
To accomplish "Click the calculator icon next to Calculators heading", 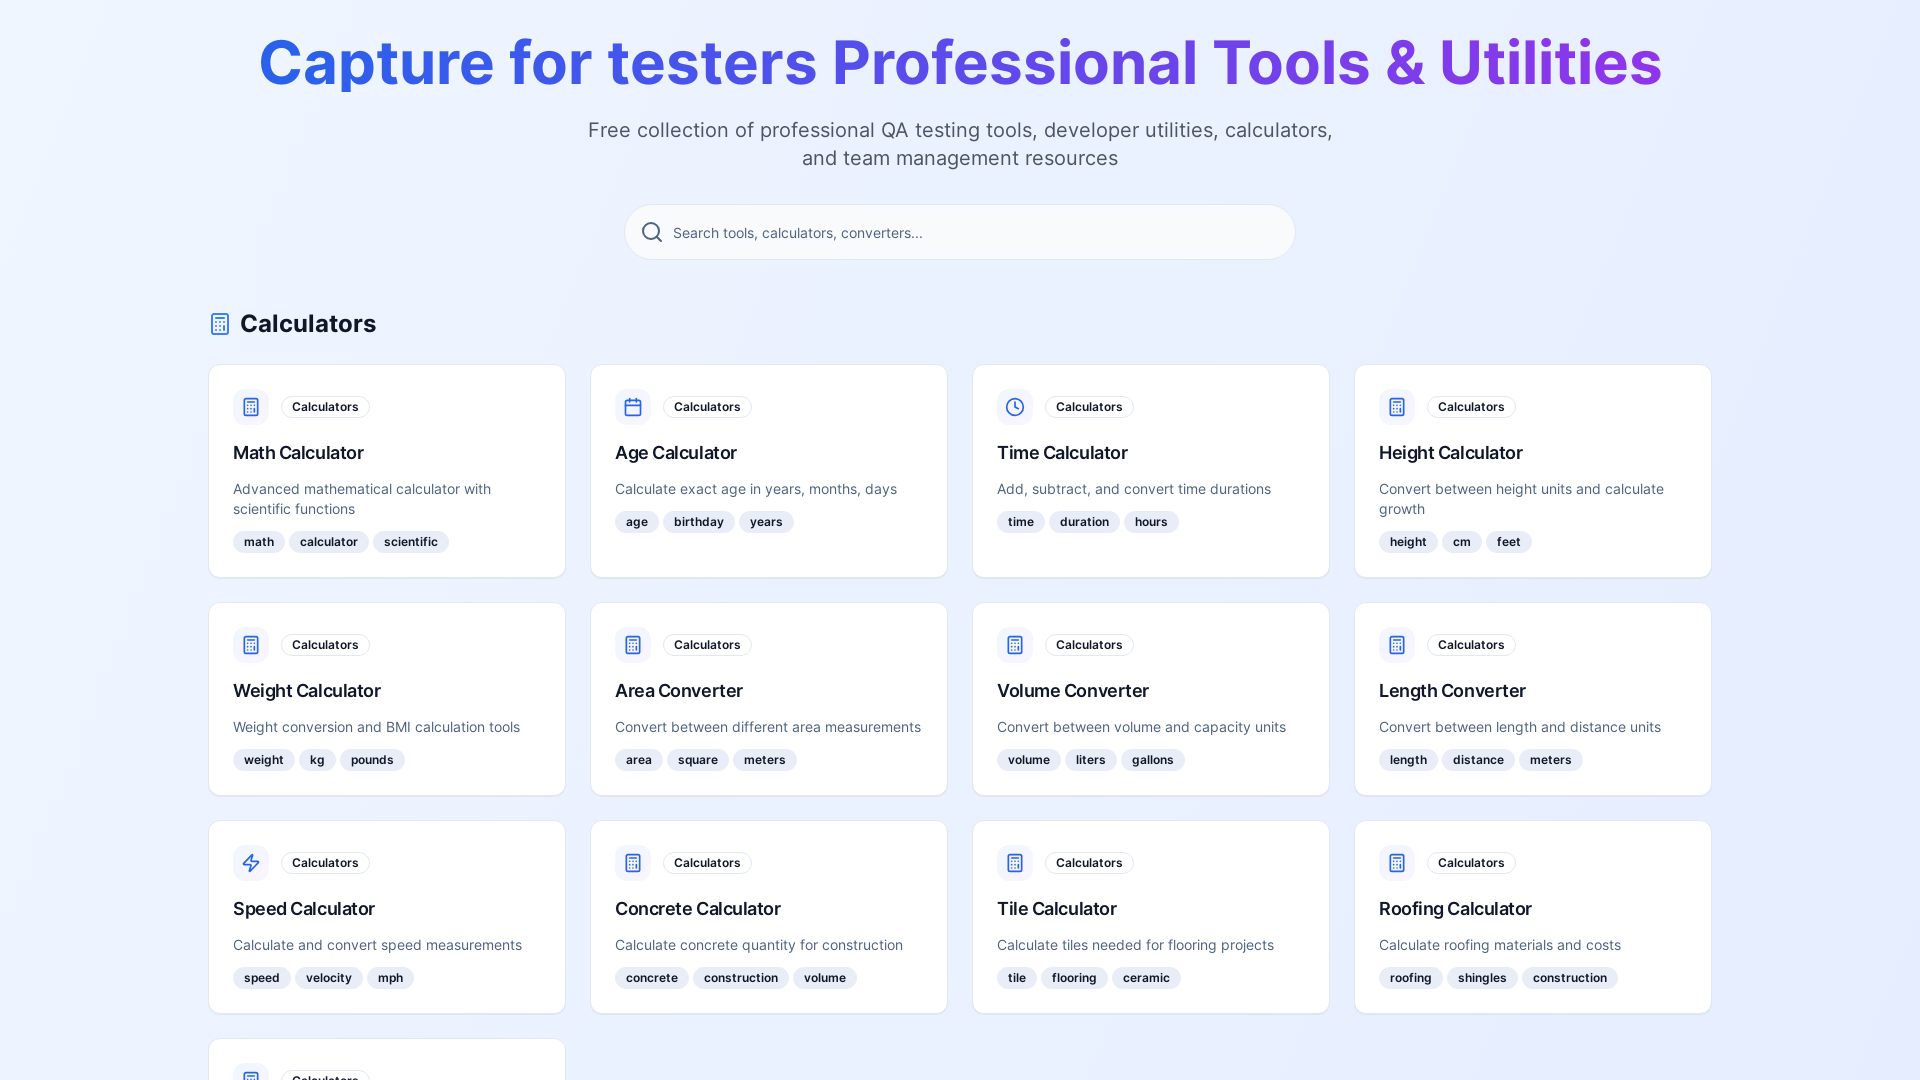I will click(x=219, y=323).
